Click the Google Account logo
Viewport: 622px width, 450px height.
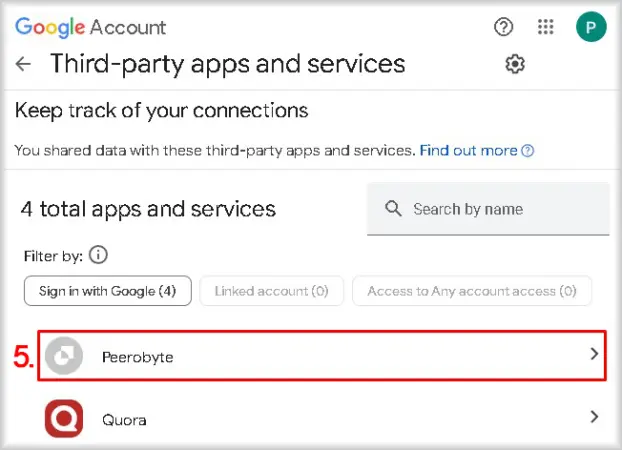tap(90, 27)
